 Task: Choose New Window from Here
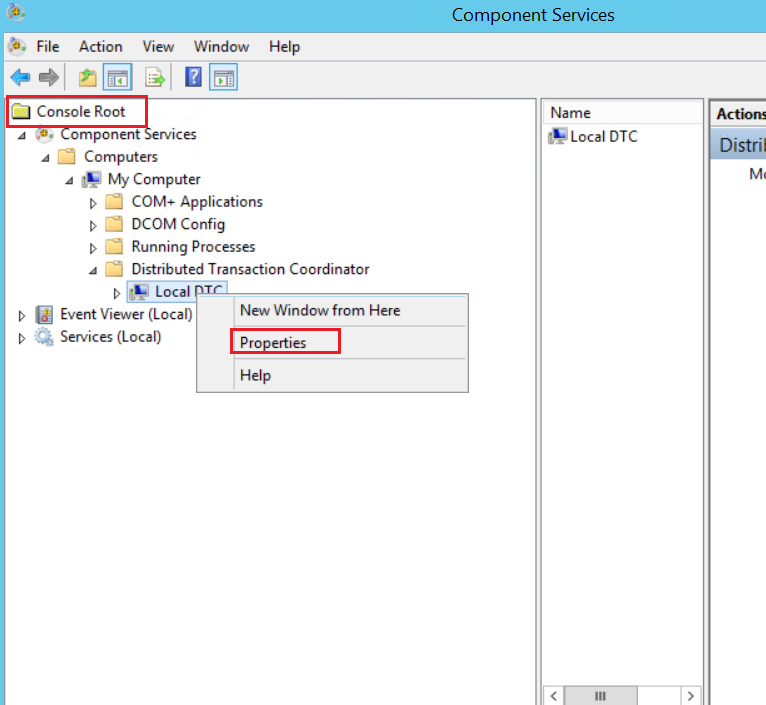(320, 310)
